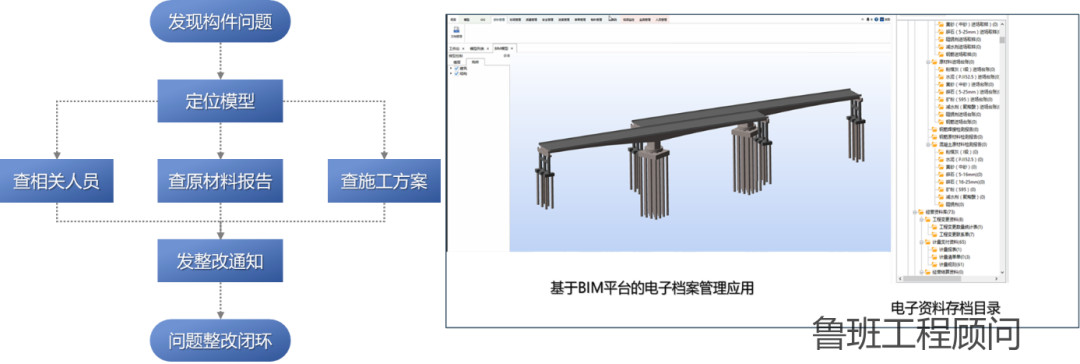Click folder icon of 经营资料集(73)
Image resolution: width=1080 pixels, height=364 pixels.
tap(921, 212)
